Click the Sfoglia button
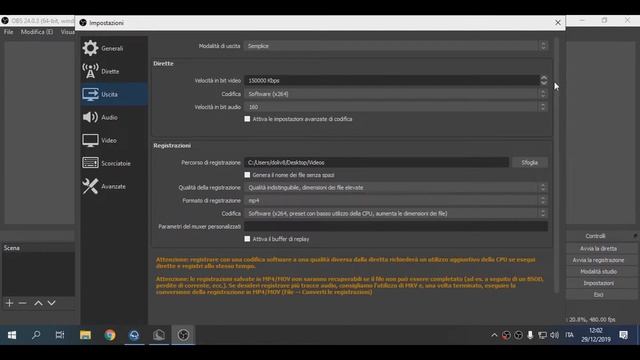640x360 pixels. click(529, 162)
